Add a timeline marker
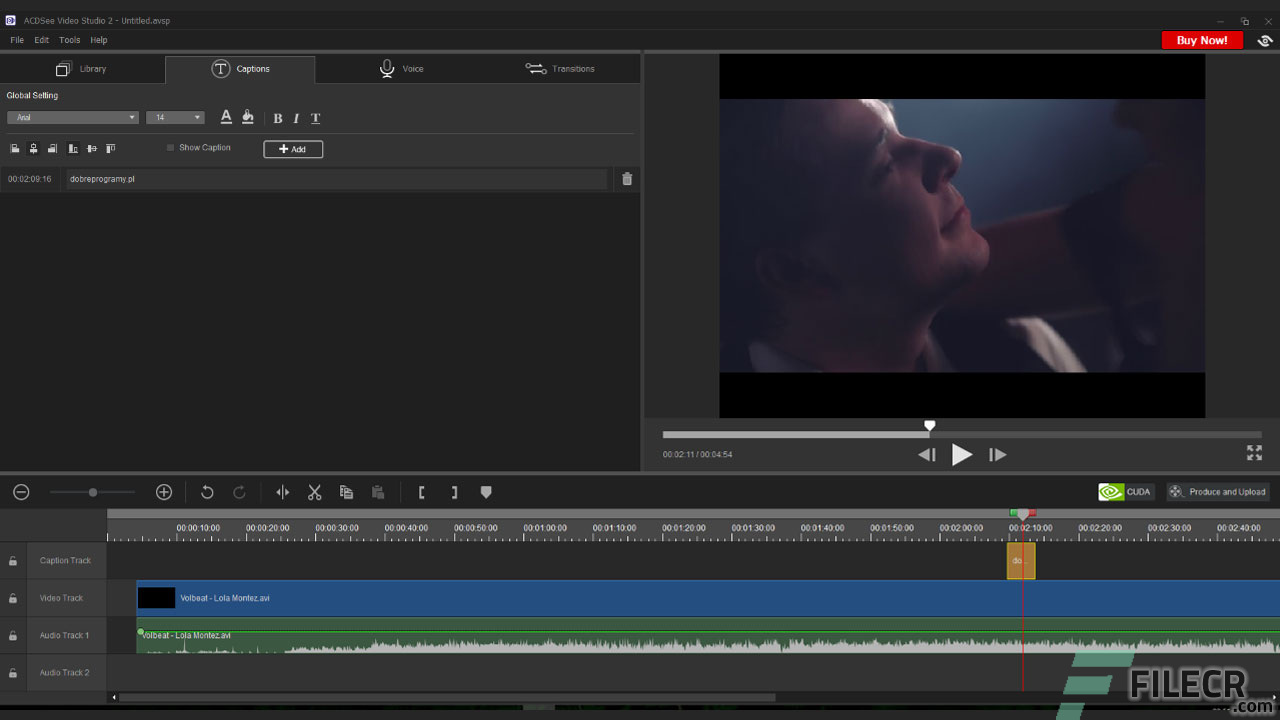 pyautogui.click(x=486, y=492)
